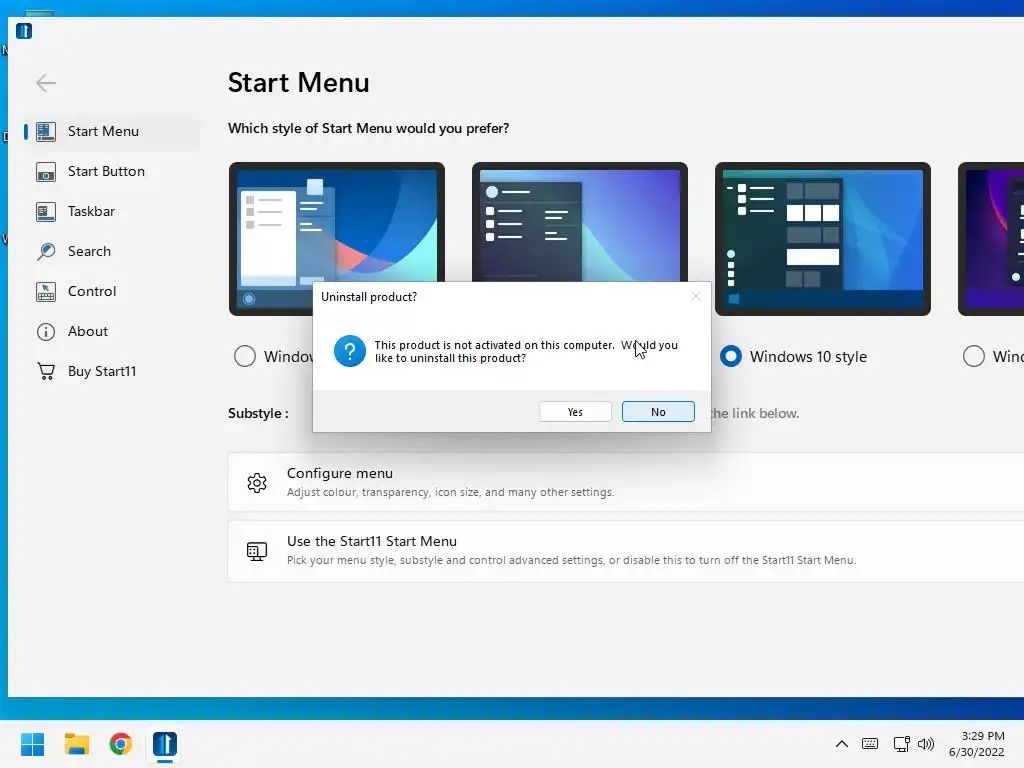Screen dimensions: 1024x768
Task: Click the Start Menu sidebar icon
Action: pyautogui.click(x=46, y=131)
